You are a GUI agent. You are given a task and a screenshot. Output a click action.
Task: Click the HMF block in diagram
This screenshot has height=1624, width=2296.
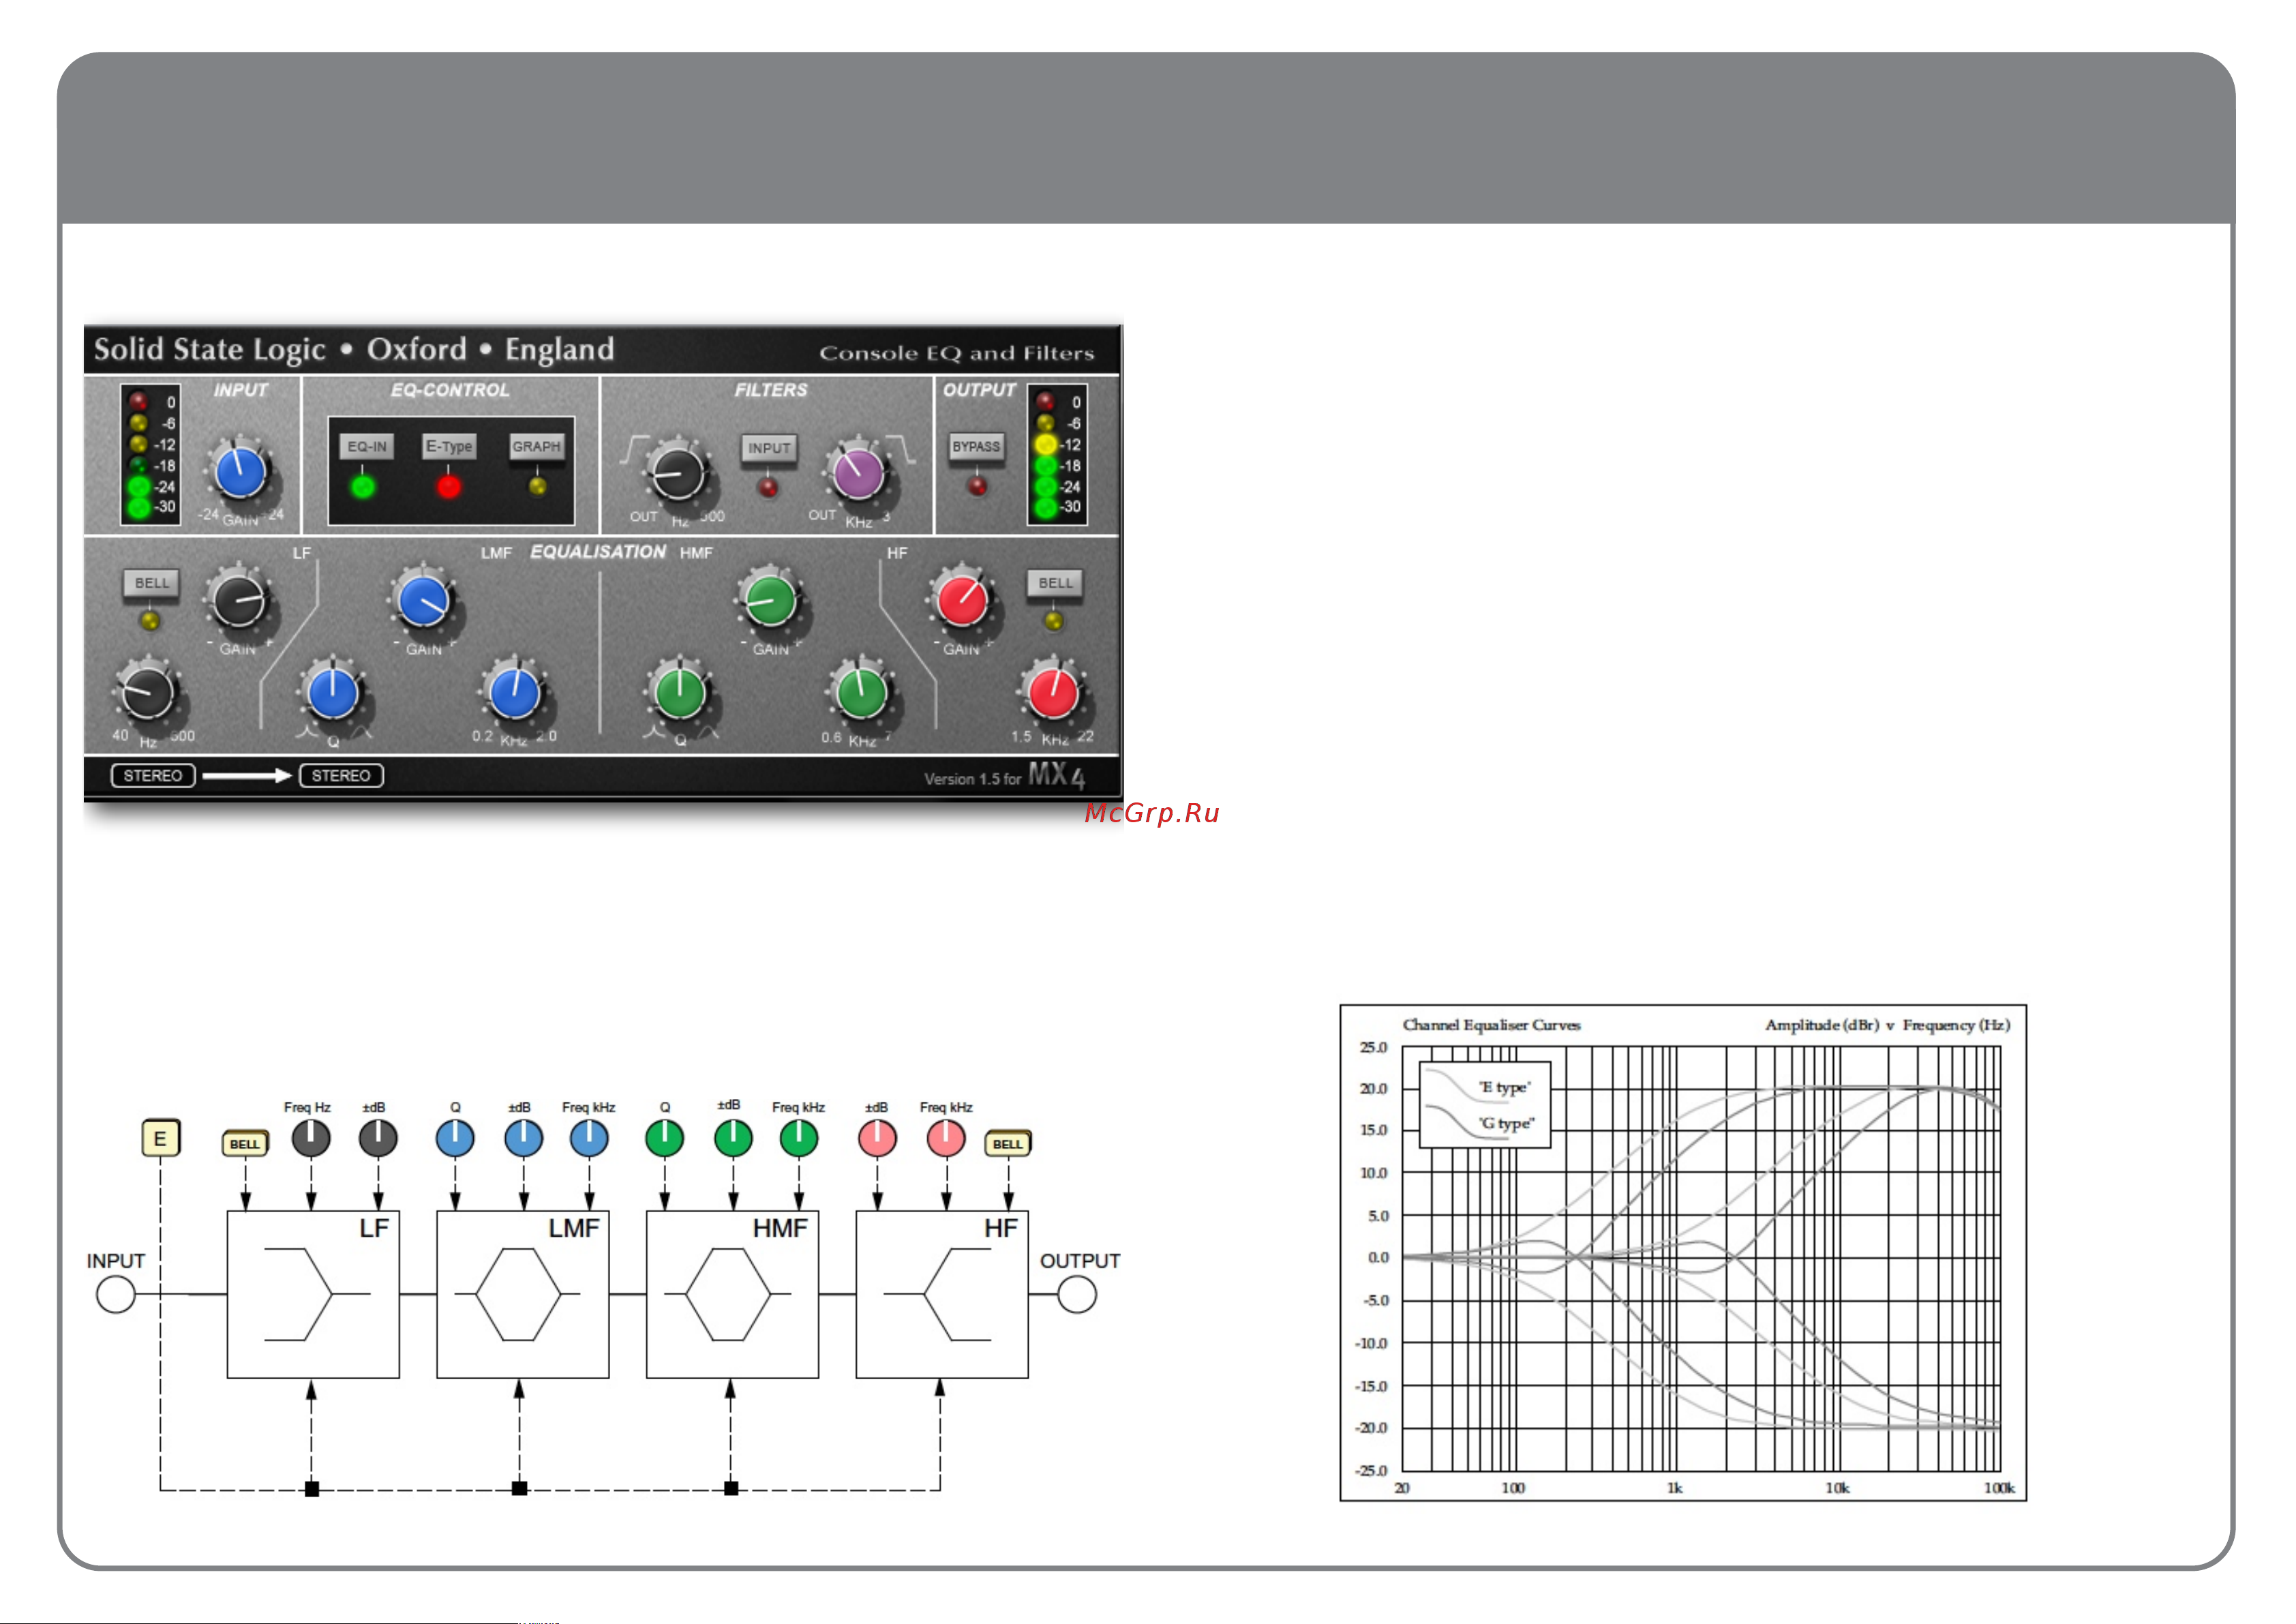click(x=733, y=1295)
